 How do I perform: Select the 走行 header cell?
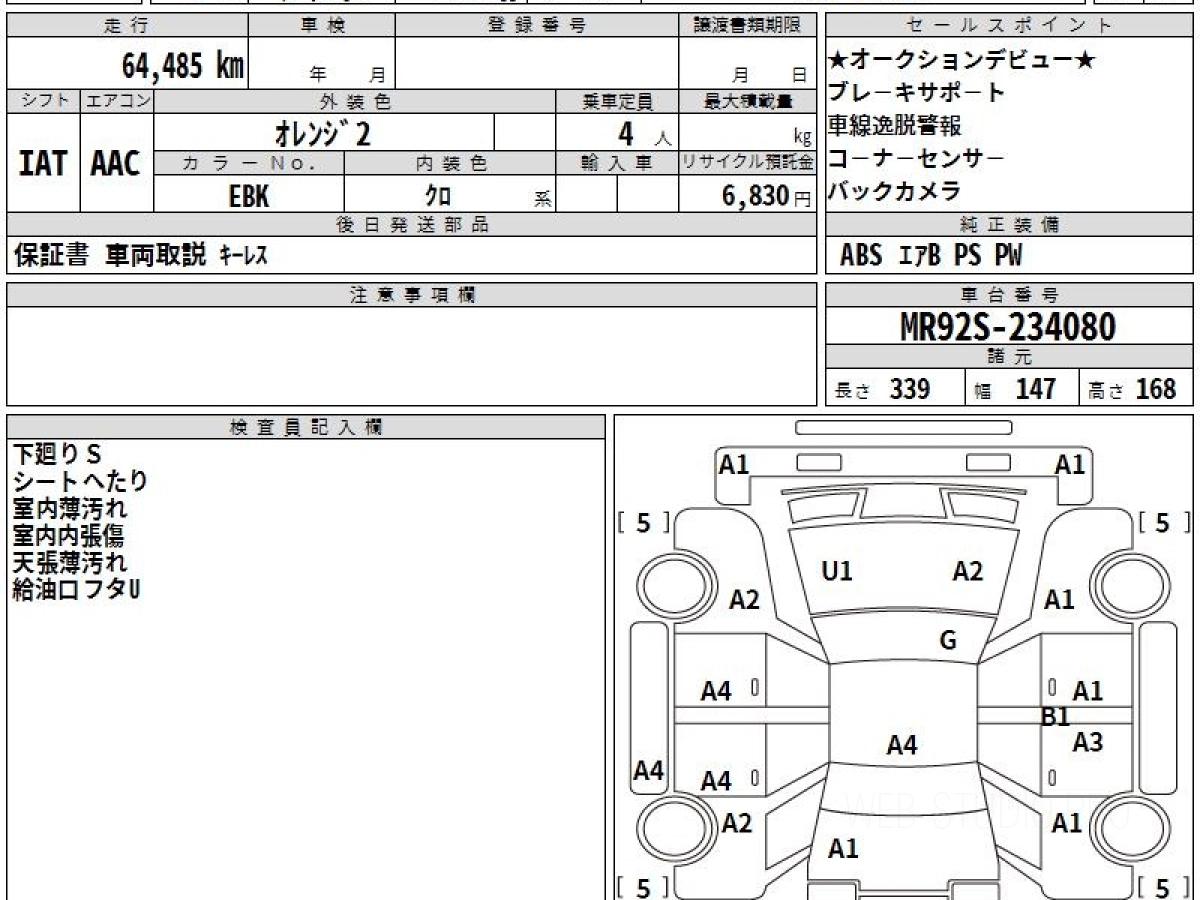point(126,25)
